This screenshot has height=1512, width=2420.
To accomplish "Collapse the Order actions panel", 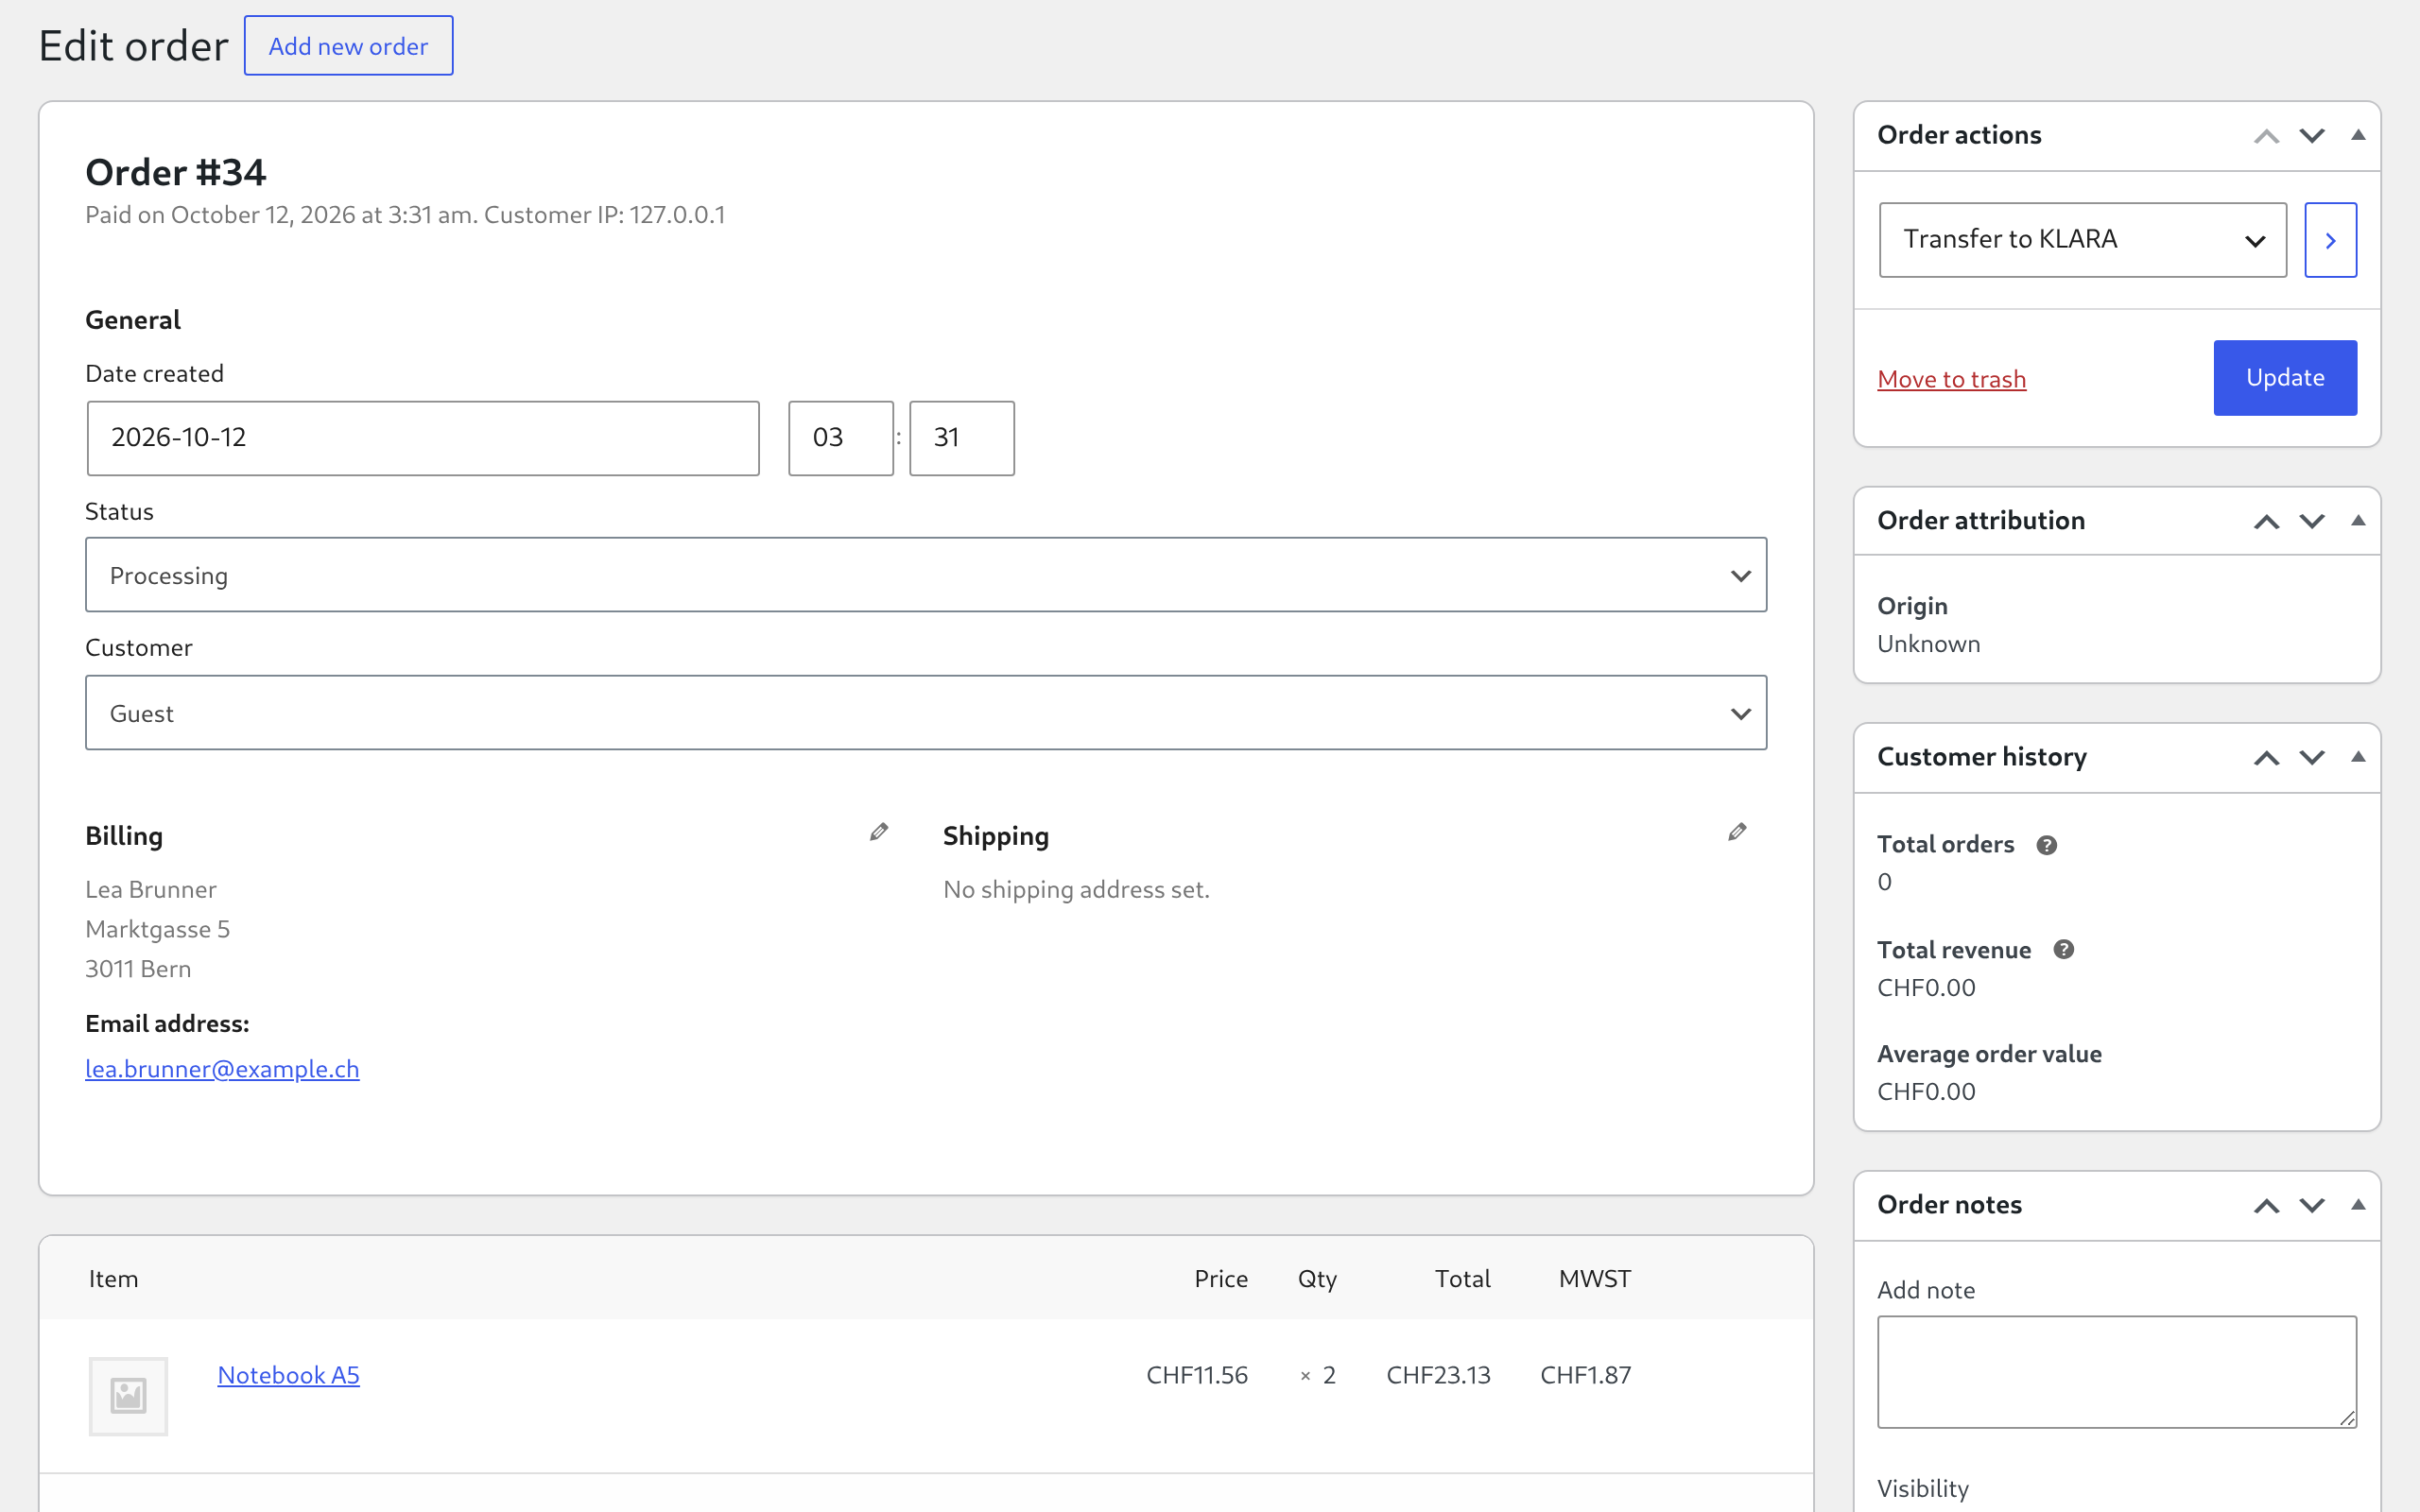I will 2358,135.
